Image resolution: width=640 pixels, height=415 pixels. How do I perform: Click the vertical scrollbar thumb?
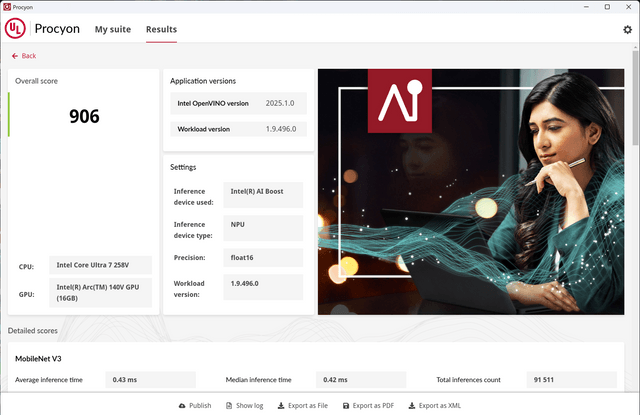(x=636, y=97)
